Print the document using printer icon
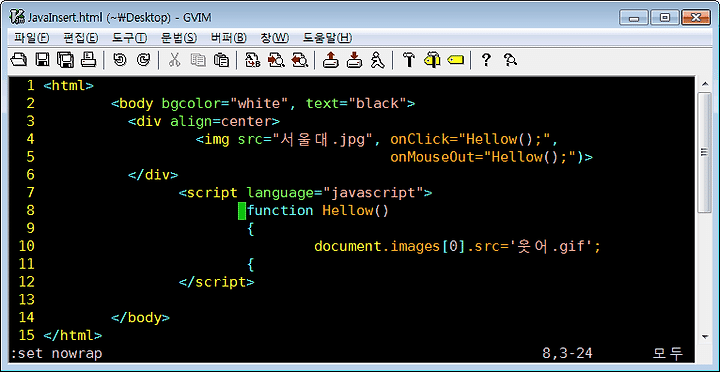The height and width of the screenshot is (372, 720). 88,60
